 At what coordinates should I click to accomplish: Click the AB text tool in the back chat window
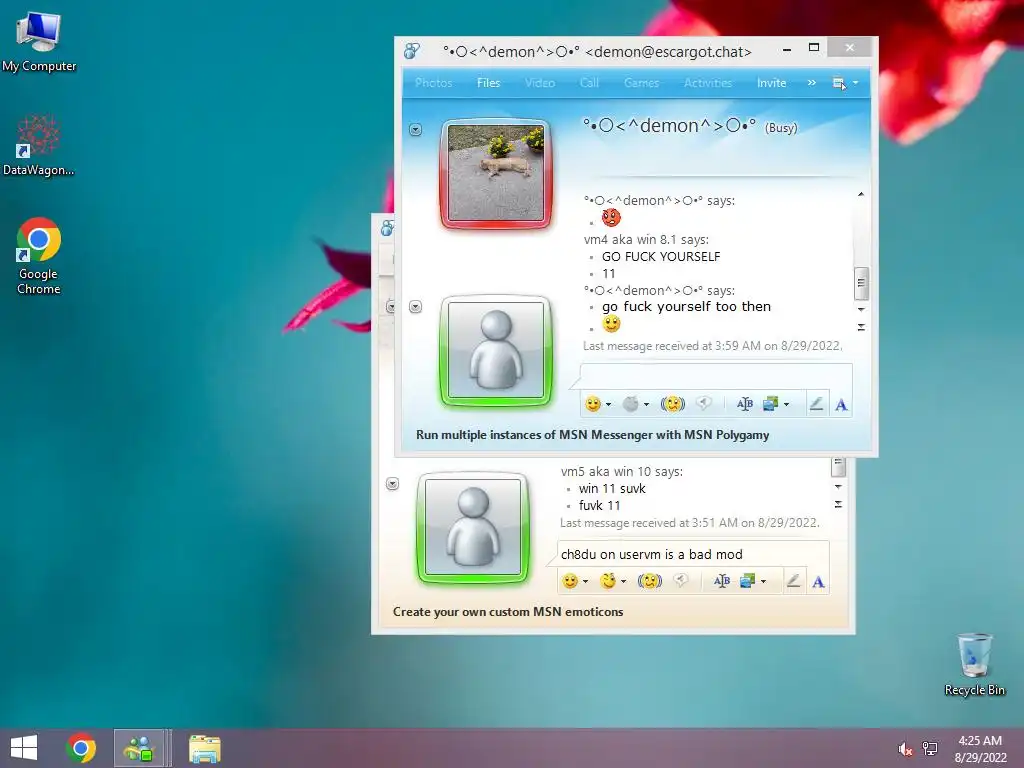pos(722,581)
